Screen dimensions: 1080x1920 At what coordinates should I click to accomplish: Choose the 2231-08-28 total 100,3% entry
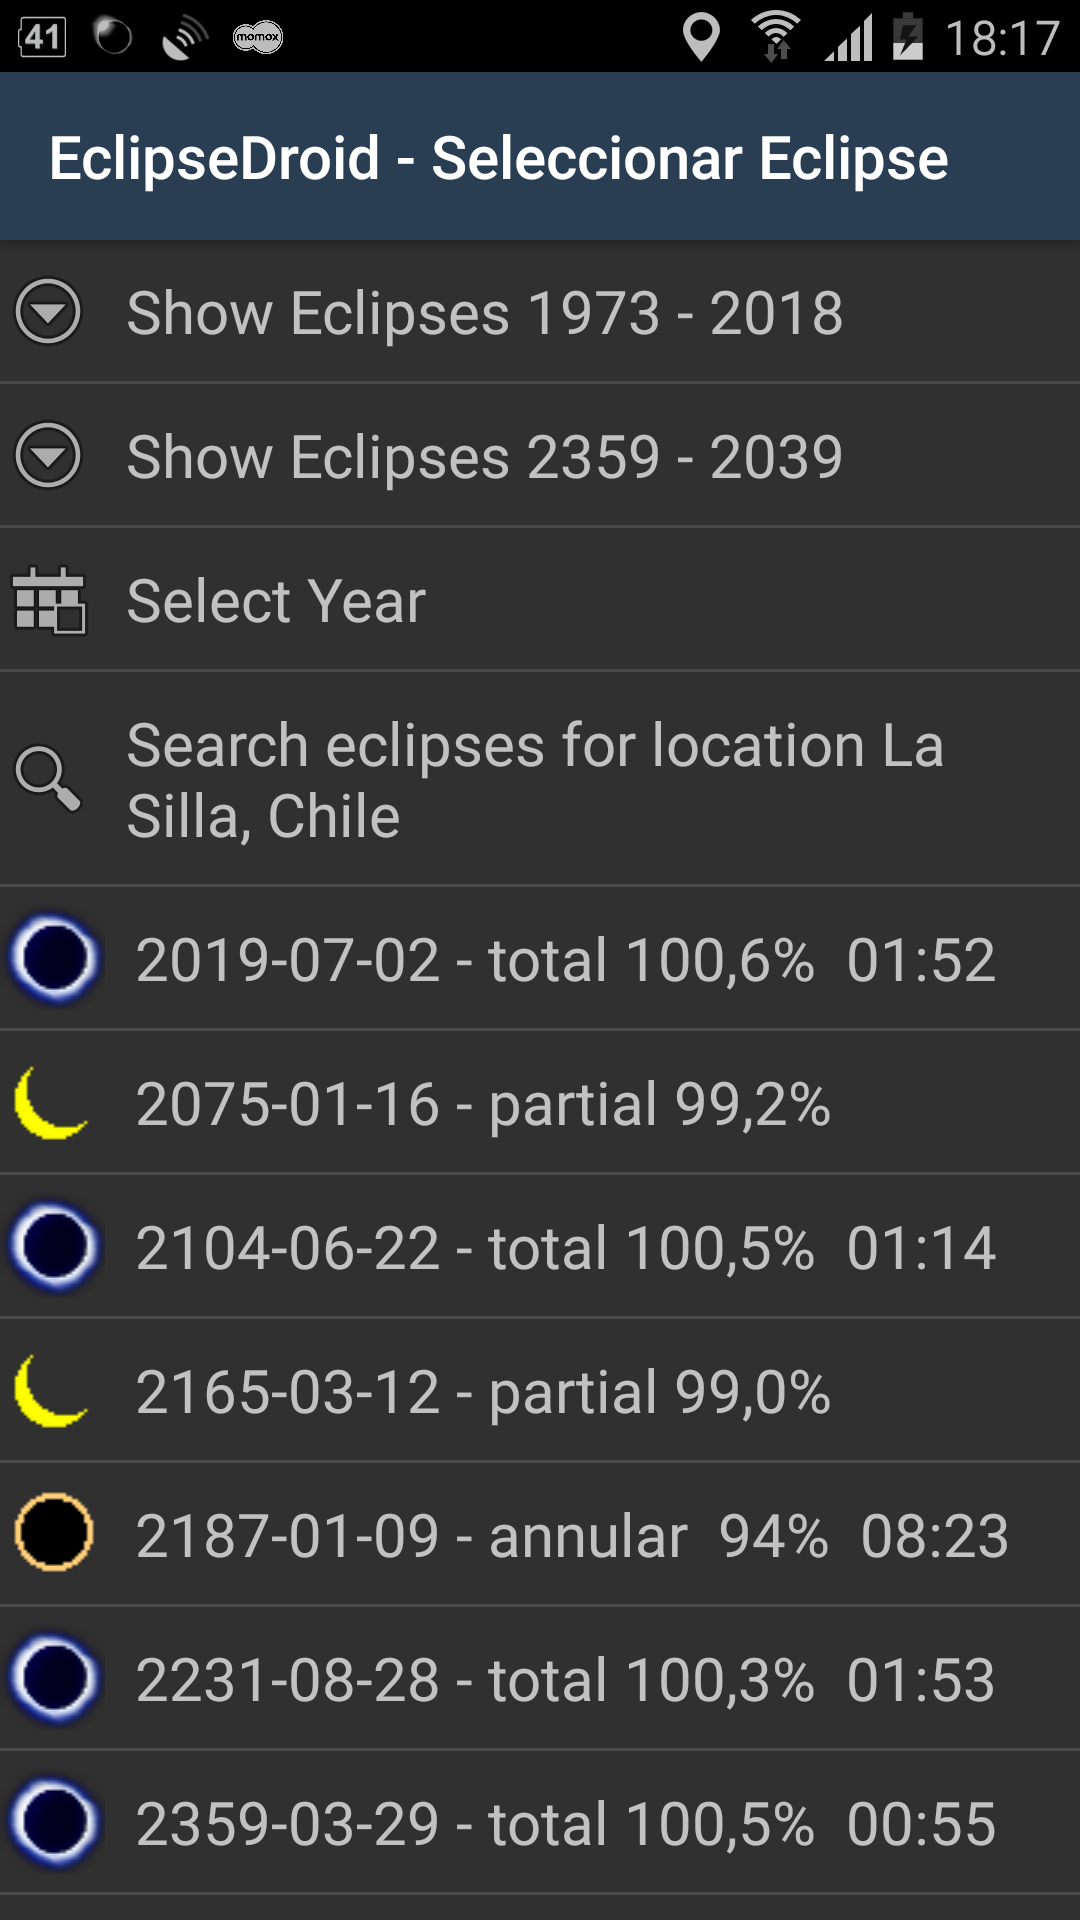point(540,1678)
